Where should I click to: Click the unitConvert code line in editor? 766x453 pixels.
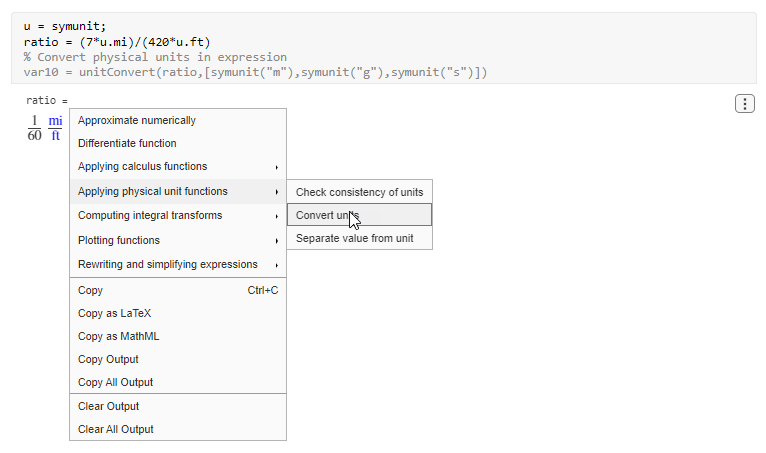[x=256, y=72]
